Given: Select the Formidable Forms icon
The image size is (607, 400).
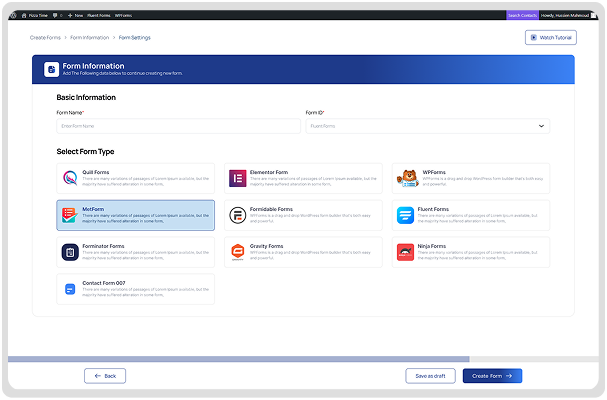Looking at the screenshot, I should [238, 215].
